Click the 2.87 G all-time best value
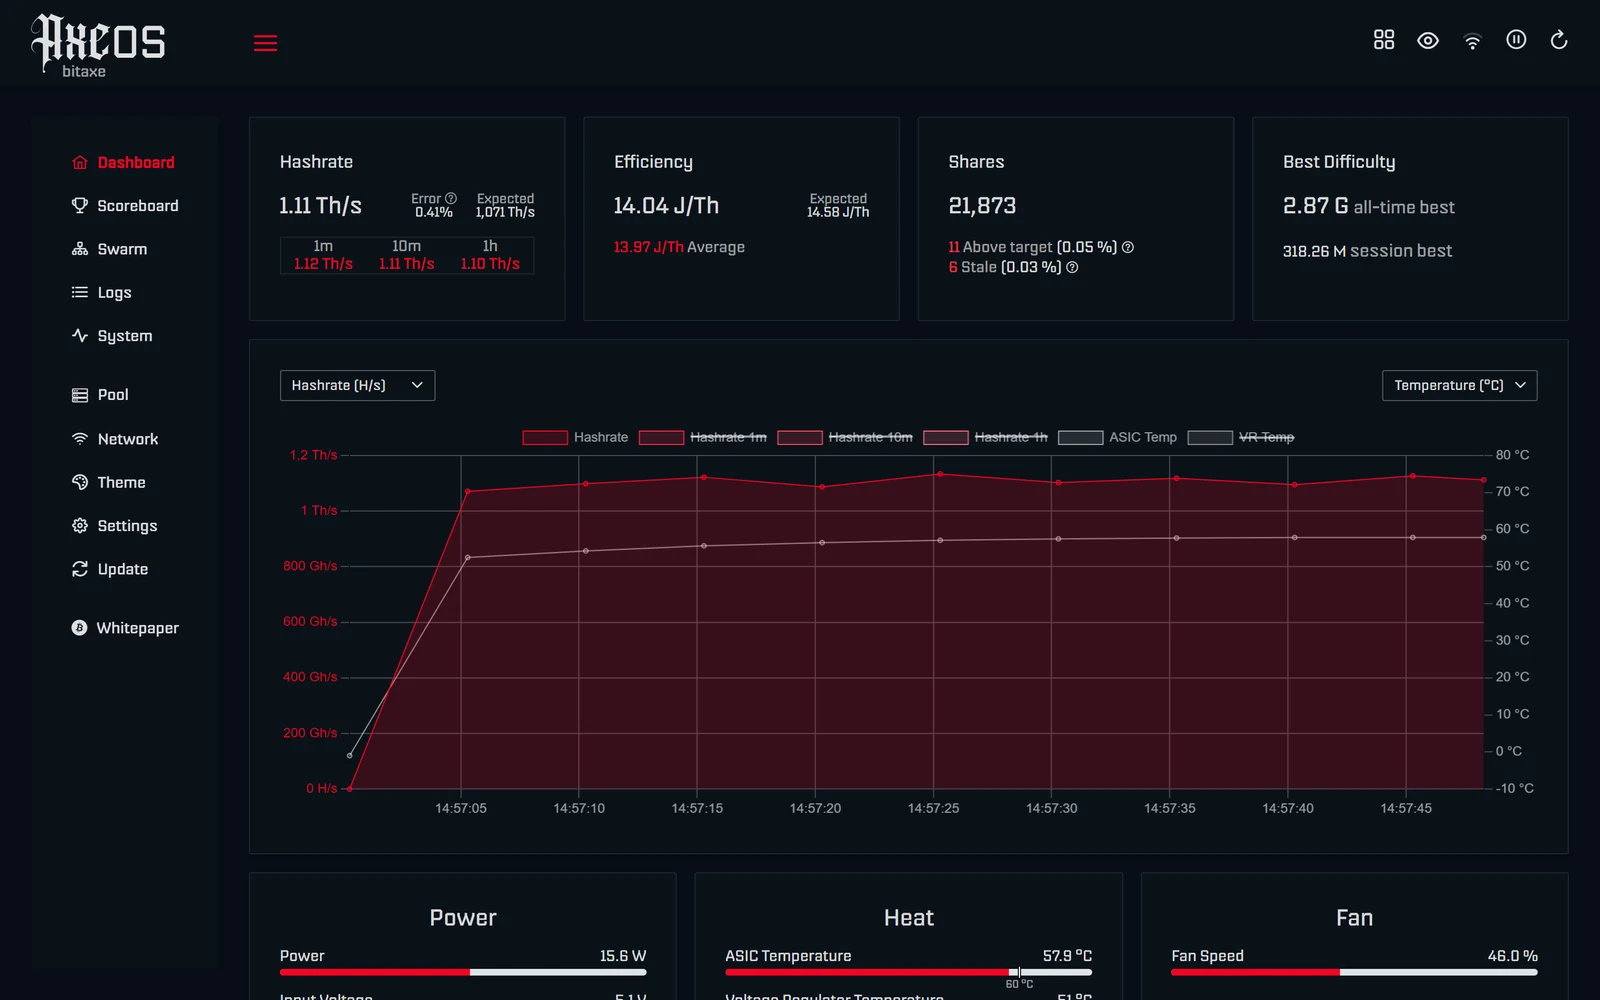 click(1368, 206)
